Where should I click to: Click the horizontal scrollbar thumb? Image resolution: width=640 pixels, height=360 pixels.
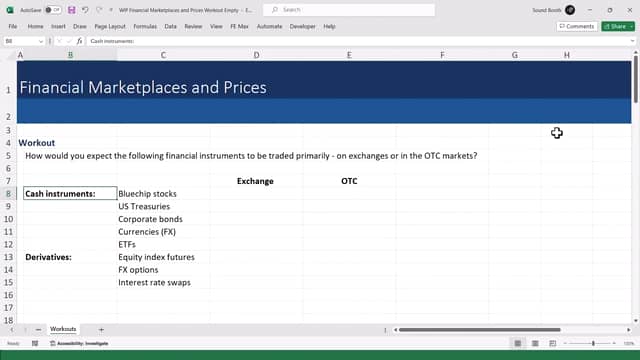pyautogui.click(x=480, y=330)
